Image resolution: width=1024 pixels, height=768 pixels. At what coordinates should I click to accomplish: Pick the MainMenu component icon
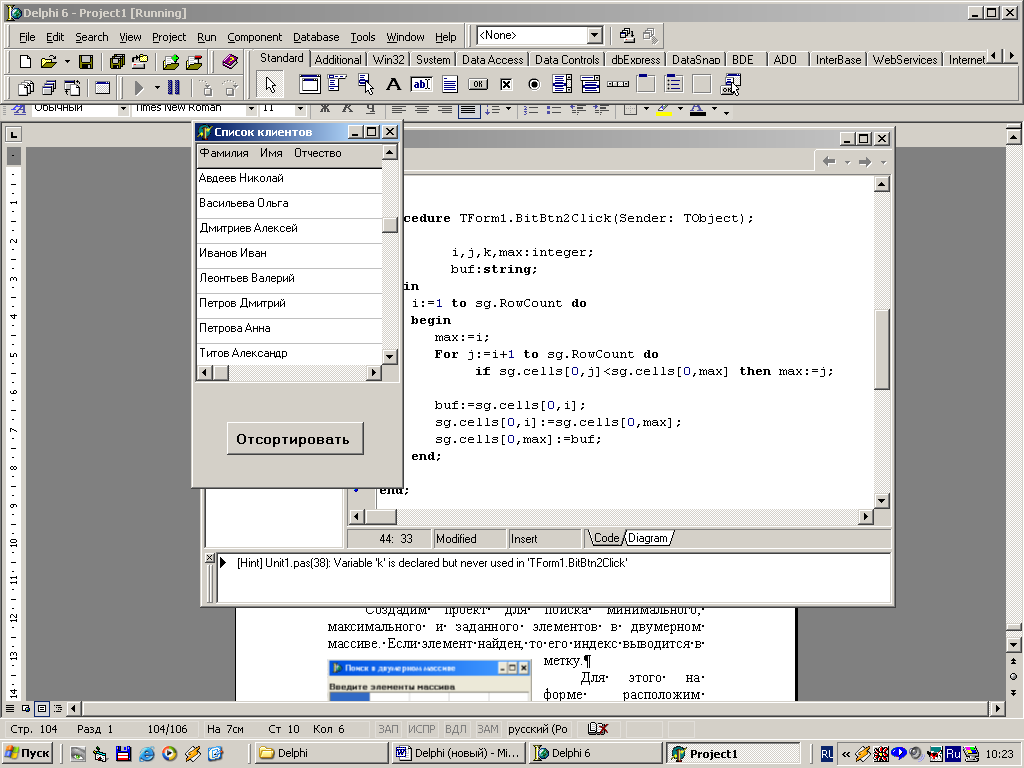[x=337, y=84]
